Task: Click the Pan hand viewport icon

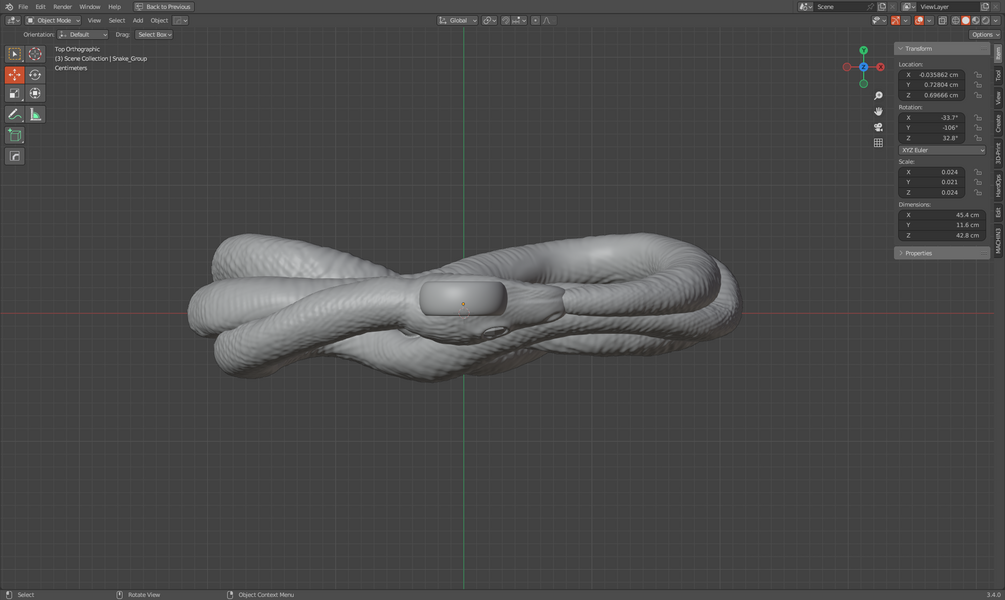Action: [x=878, y=112]
